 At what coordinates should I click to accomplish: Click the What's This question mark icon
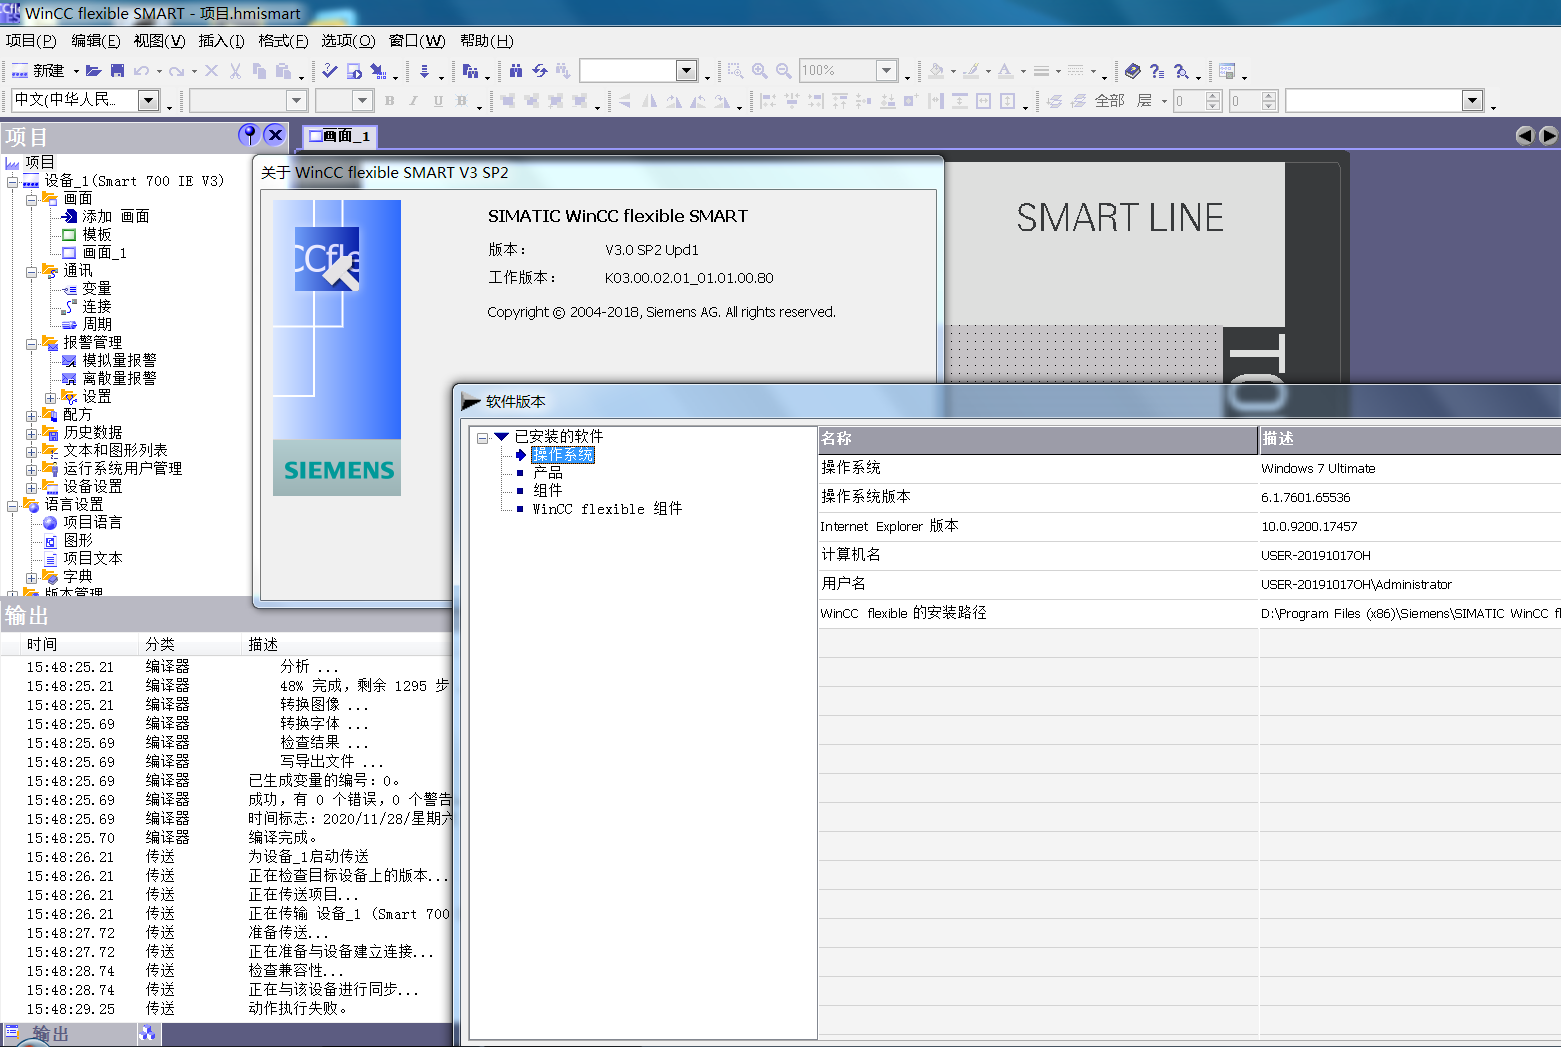(x=1156, y=71)
